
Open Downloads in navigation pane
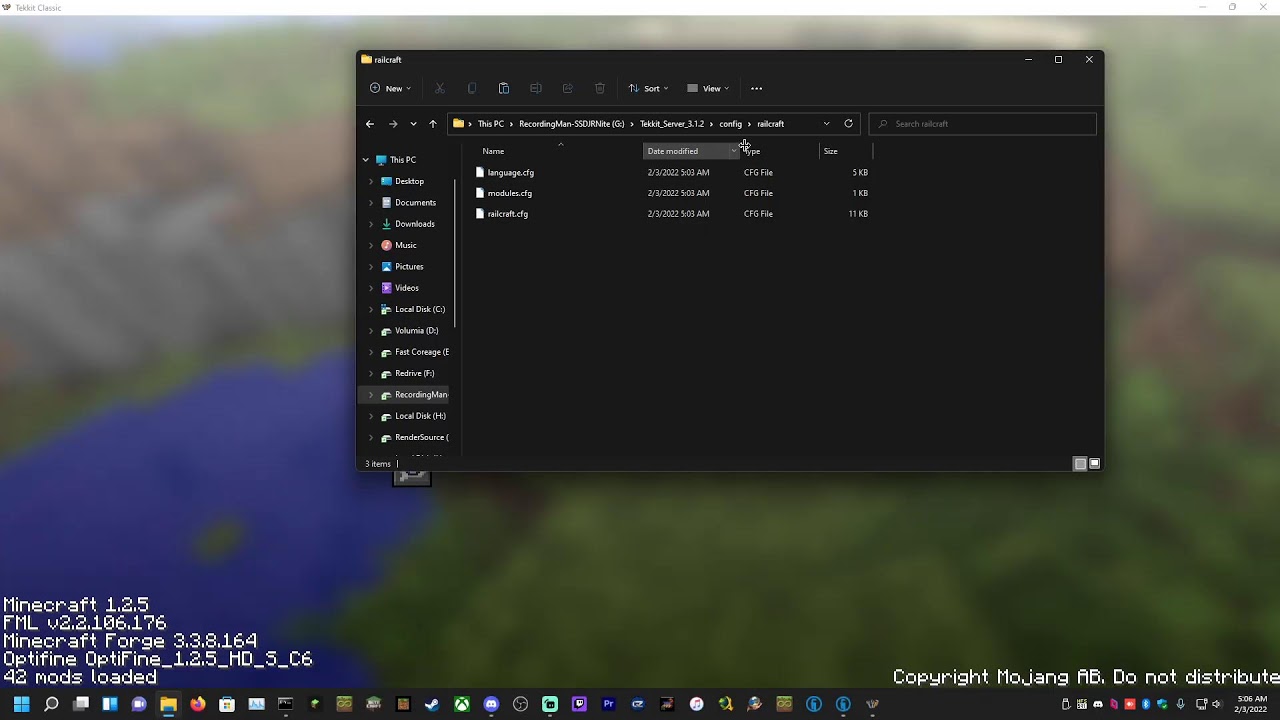coord(414,224)
